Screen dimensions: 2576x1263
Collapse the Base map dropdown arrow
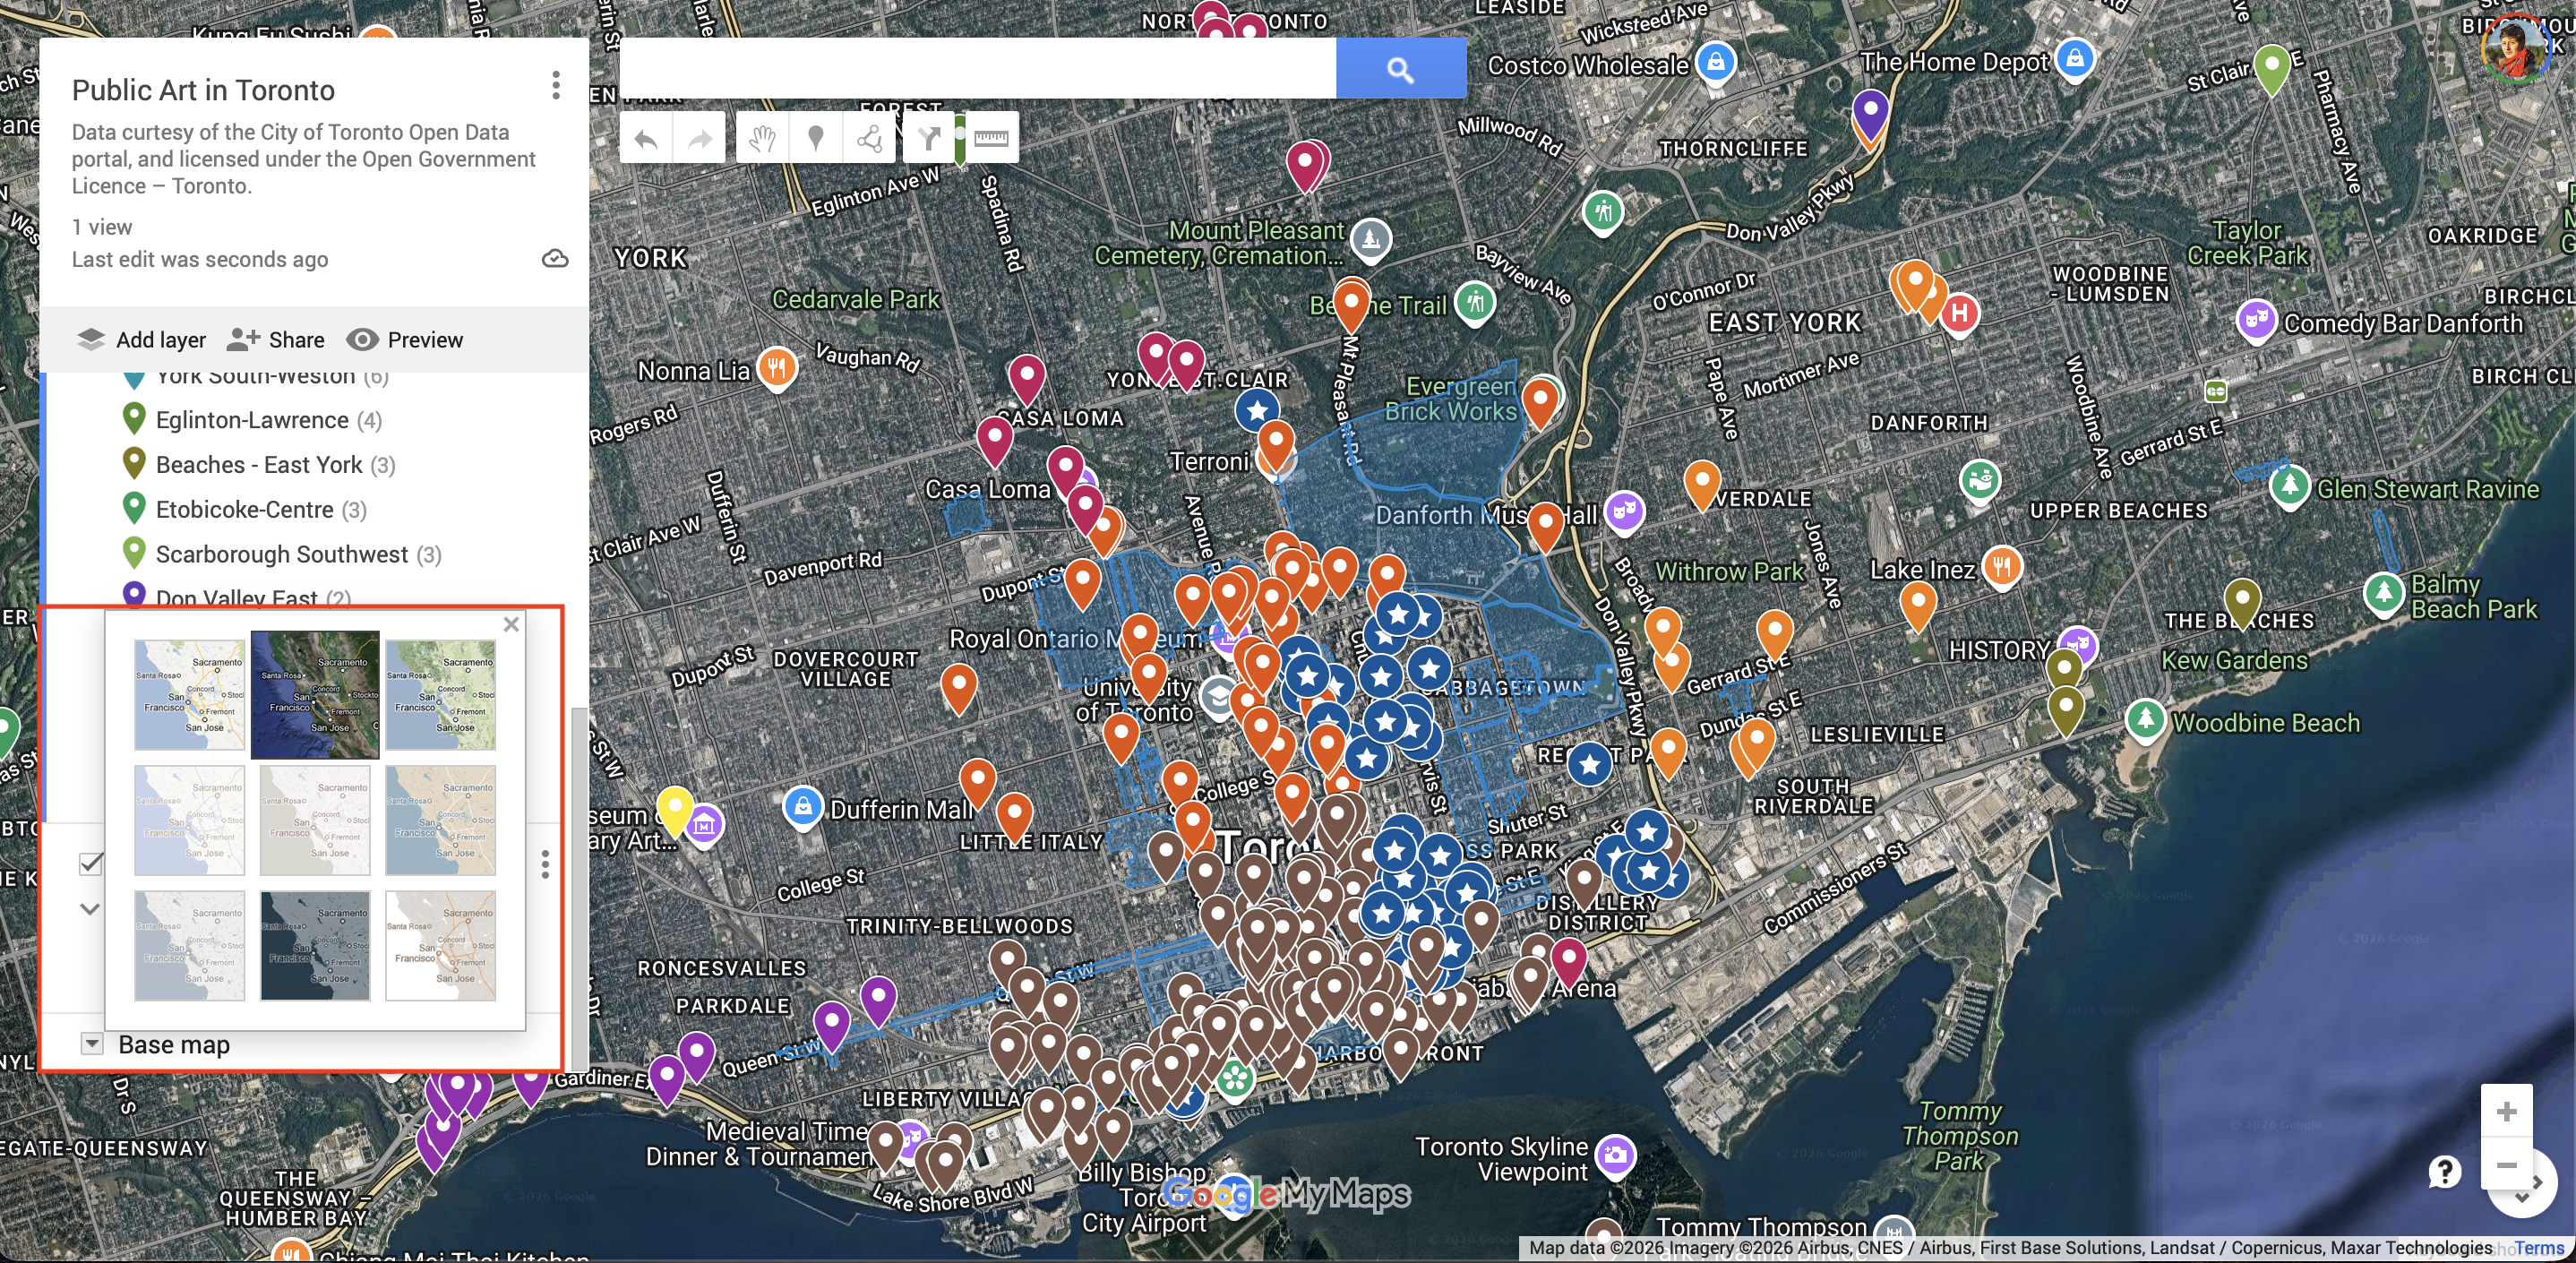91,1044
